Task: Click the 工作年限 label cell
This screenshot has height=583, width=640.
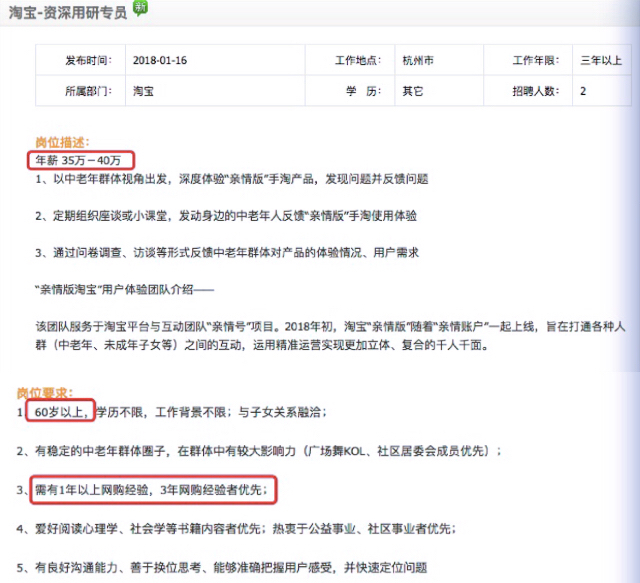Action: [528, 60]
